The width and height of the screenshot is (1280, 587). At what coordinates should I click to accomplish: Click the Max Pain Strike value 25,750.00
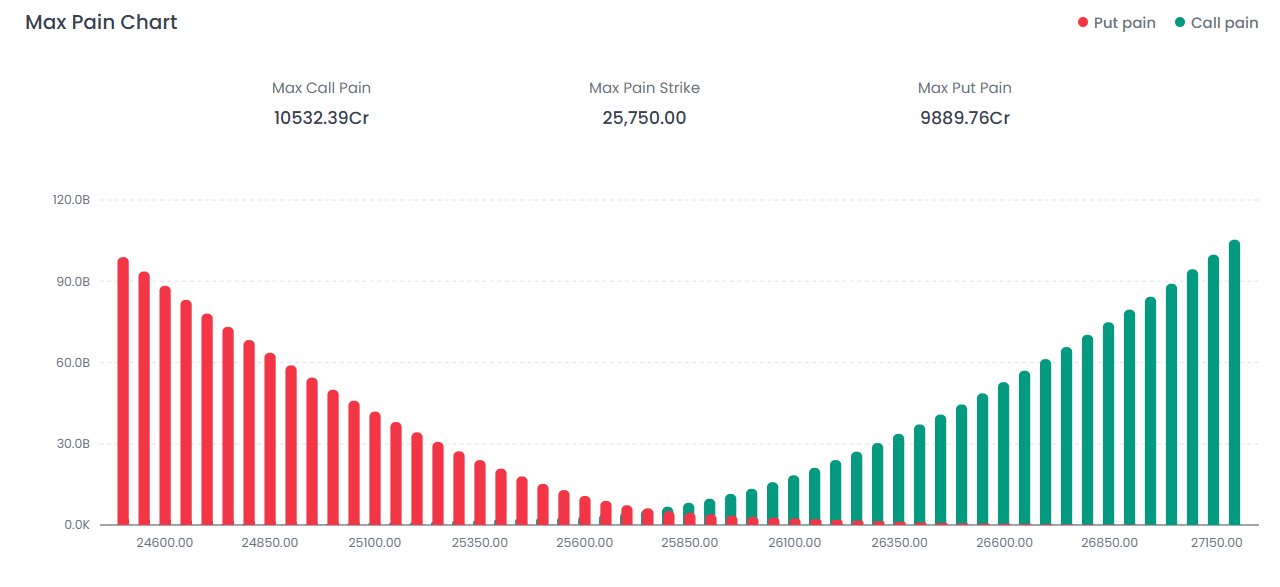(644, 118)
